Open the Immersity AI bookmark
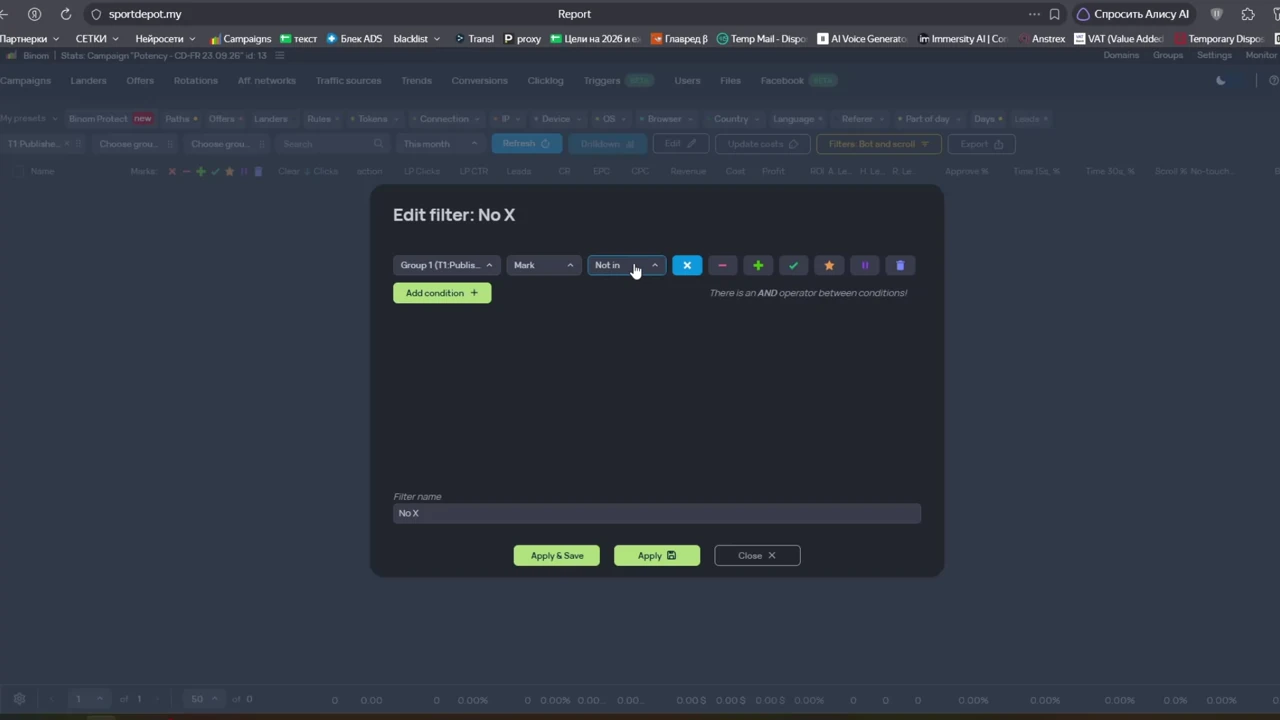This screenshot has height=720, width=1280. click(x=961, y=39)
